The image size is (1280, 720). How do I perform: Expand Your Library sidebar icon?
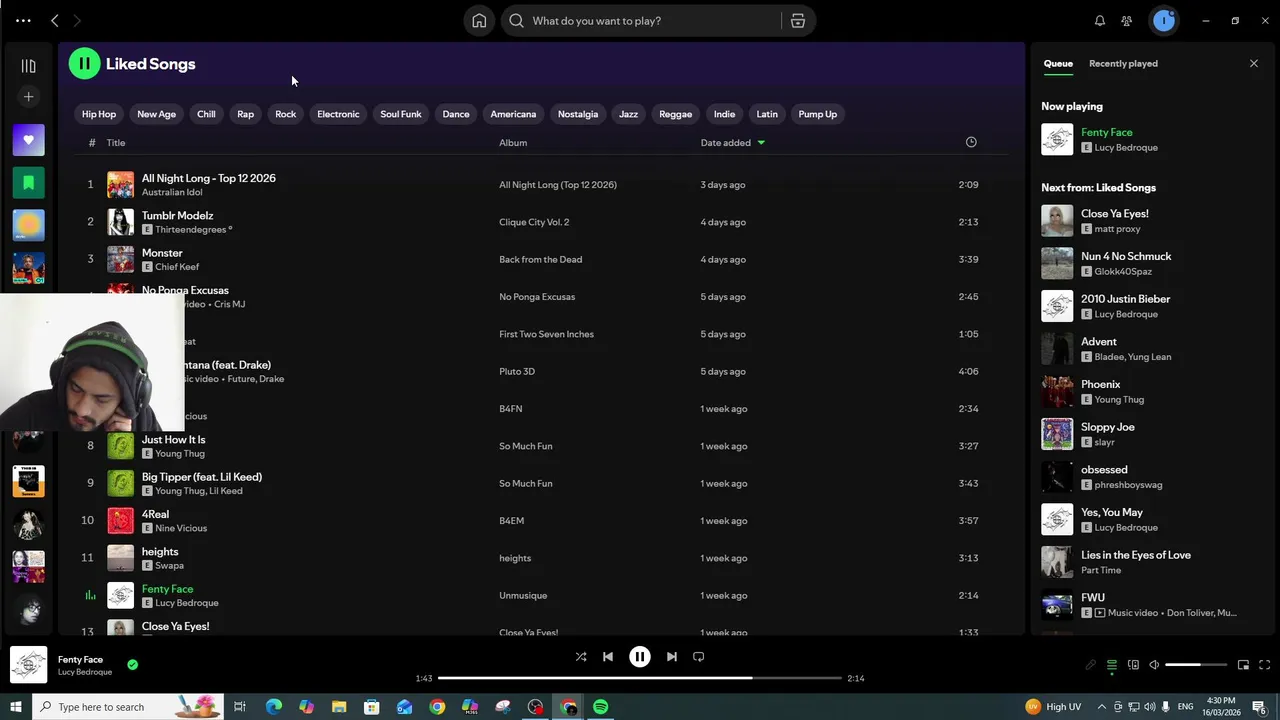[28, 66]
